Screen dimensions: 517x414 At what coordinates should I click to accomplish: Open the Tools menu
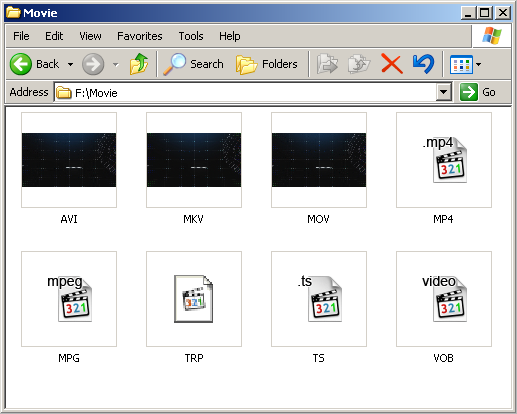pyautogui.click(x=191, y=36)
